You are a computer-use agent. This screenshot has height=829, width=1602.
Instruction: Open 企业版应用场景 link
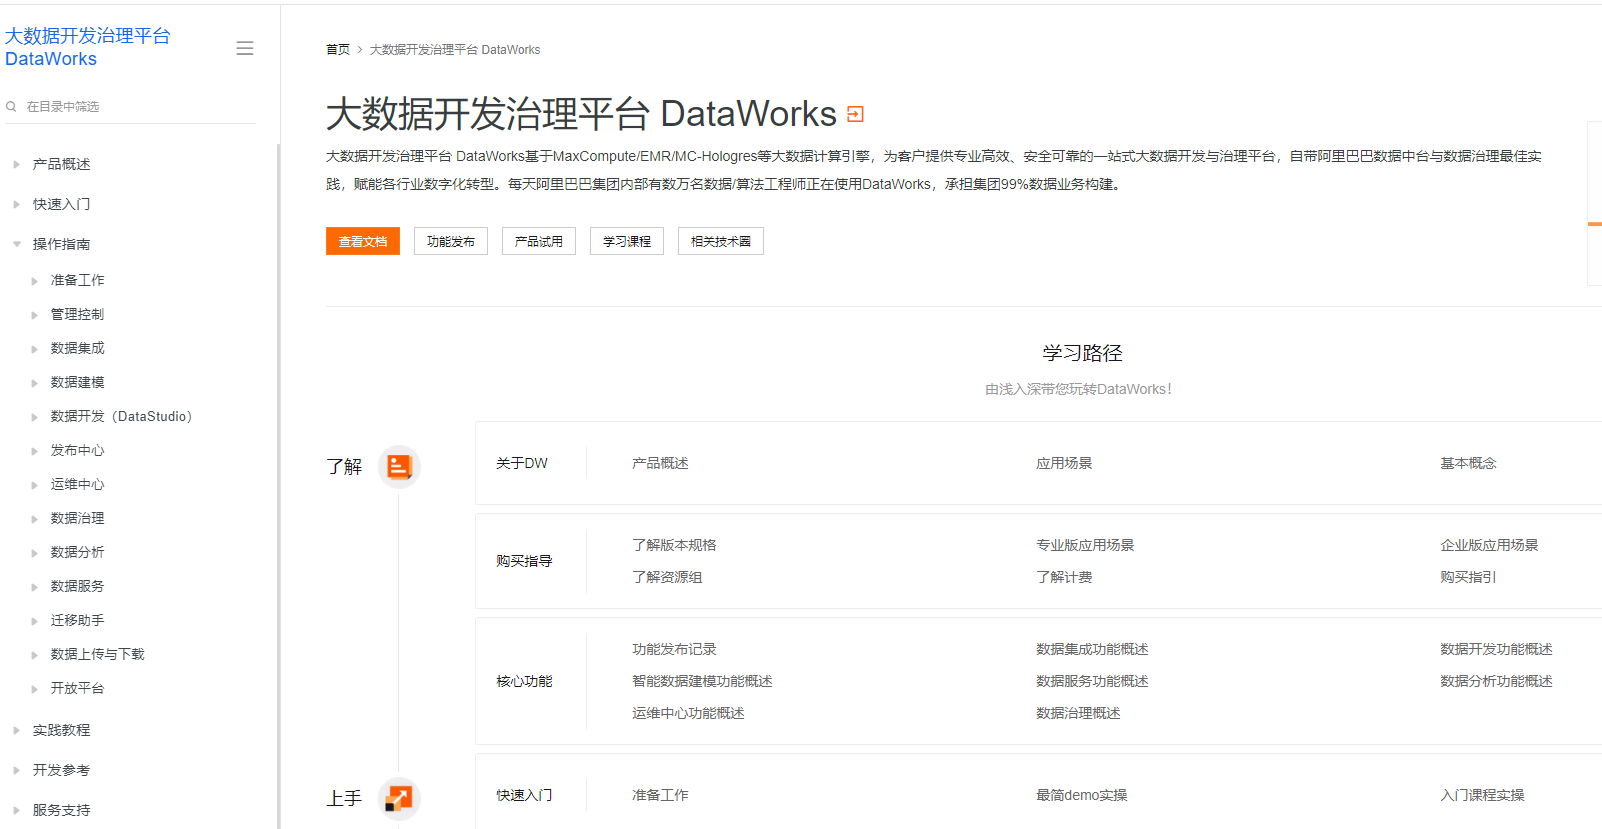[x=1489, y=545]
